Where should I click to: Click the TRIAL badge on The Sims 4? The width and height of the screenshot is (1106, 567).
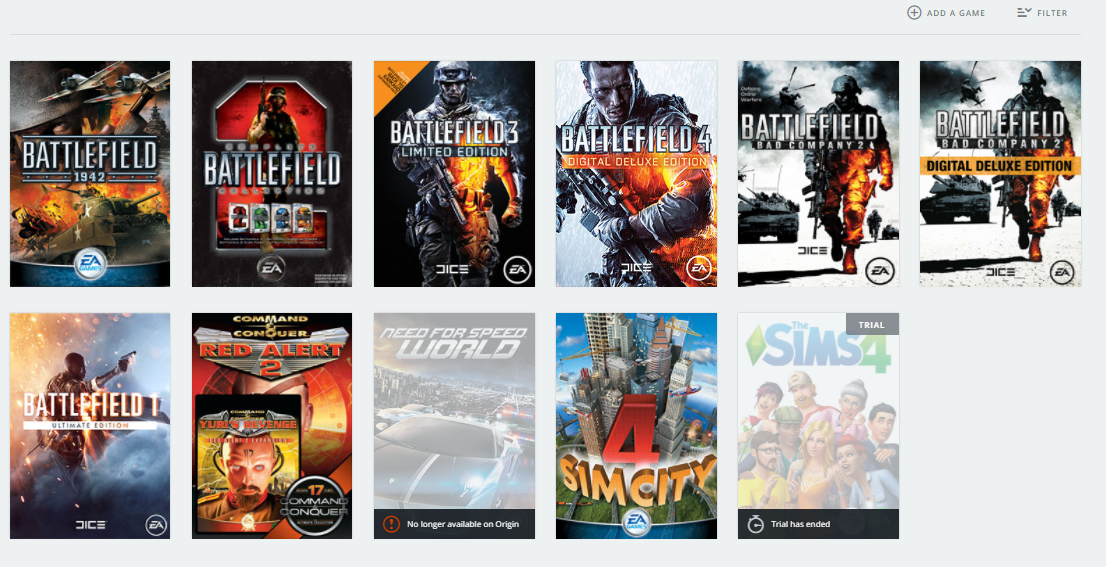tap(872, 324)
